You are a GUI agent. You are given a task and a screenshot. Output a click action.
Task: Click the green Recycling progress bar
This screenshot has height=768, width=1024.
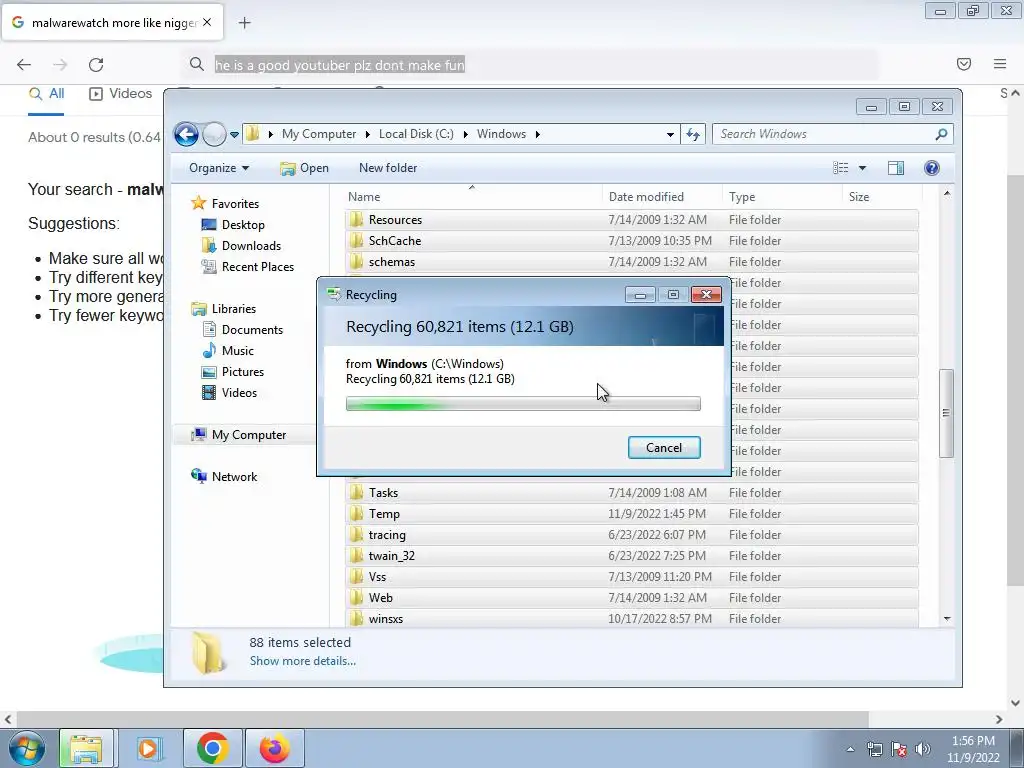coord(523,404)
